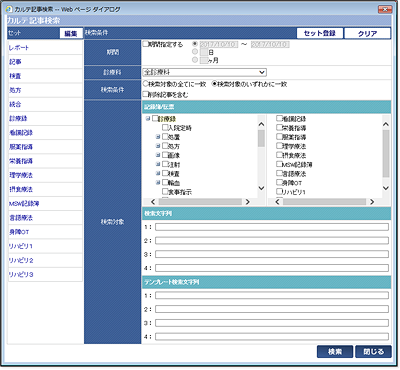Viewport: 400px width, 370px height.
Task: Check the 処置 checkbox in tree
Action: pos(165,137)
